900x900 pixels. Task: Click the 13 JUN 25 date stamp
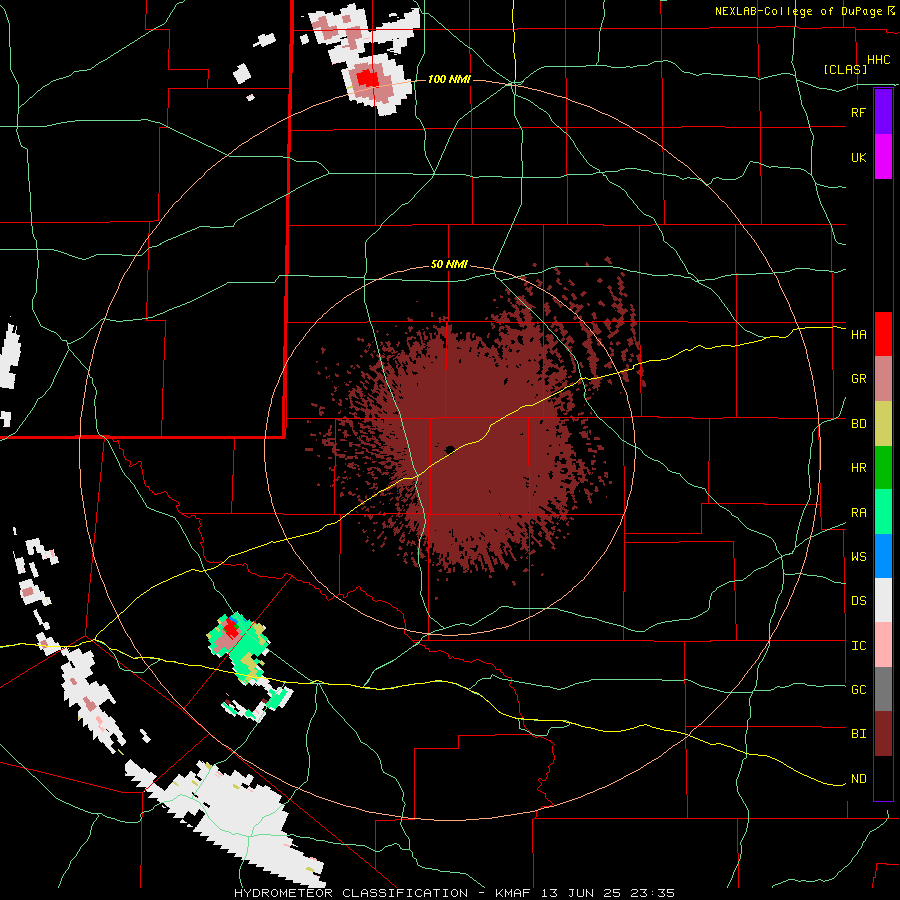click(x=585, y=893)
